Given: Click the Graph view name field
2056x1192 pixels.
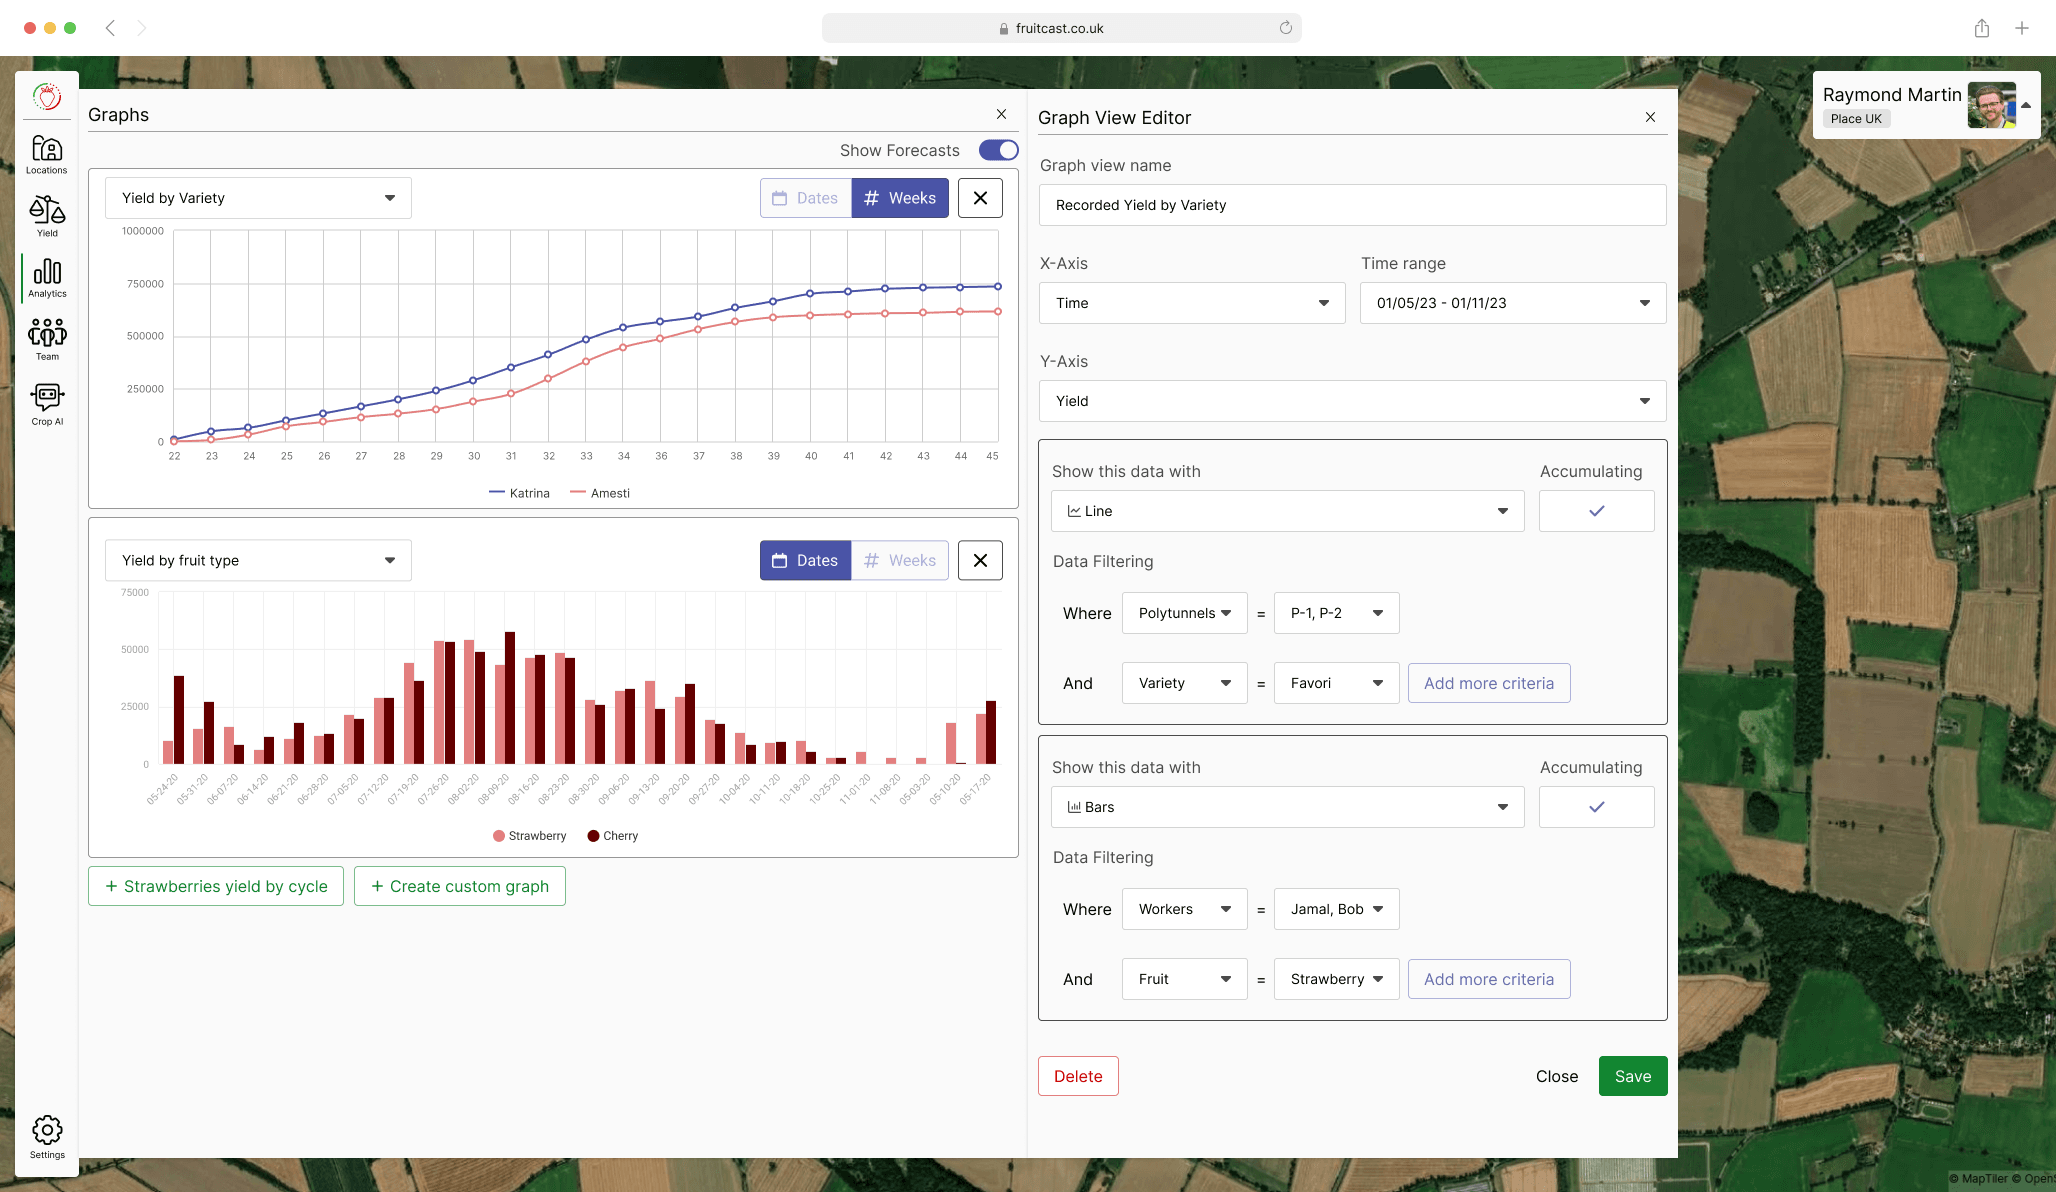Looking at the screenshot, I should click(1352, 205).
